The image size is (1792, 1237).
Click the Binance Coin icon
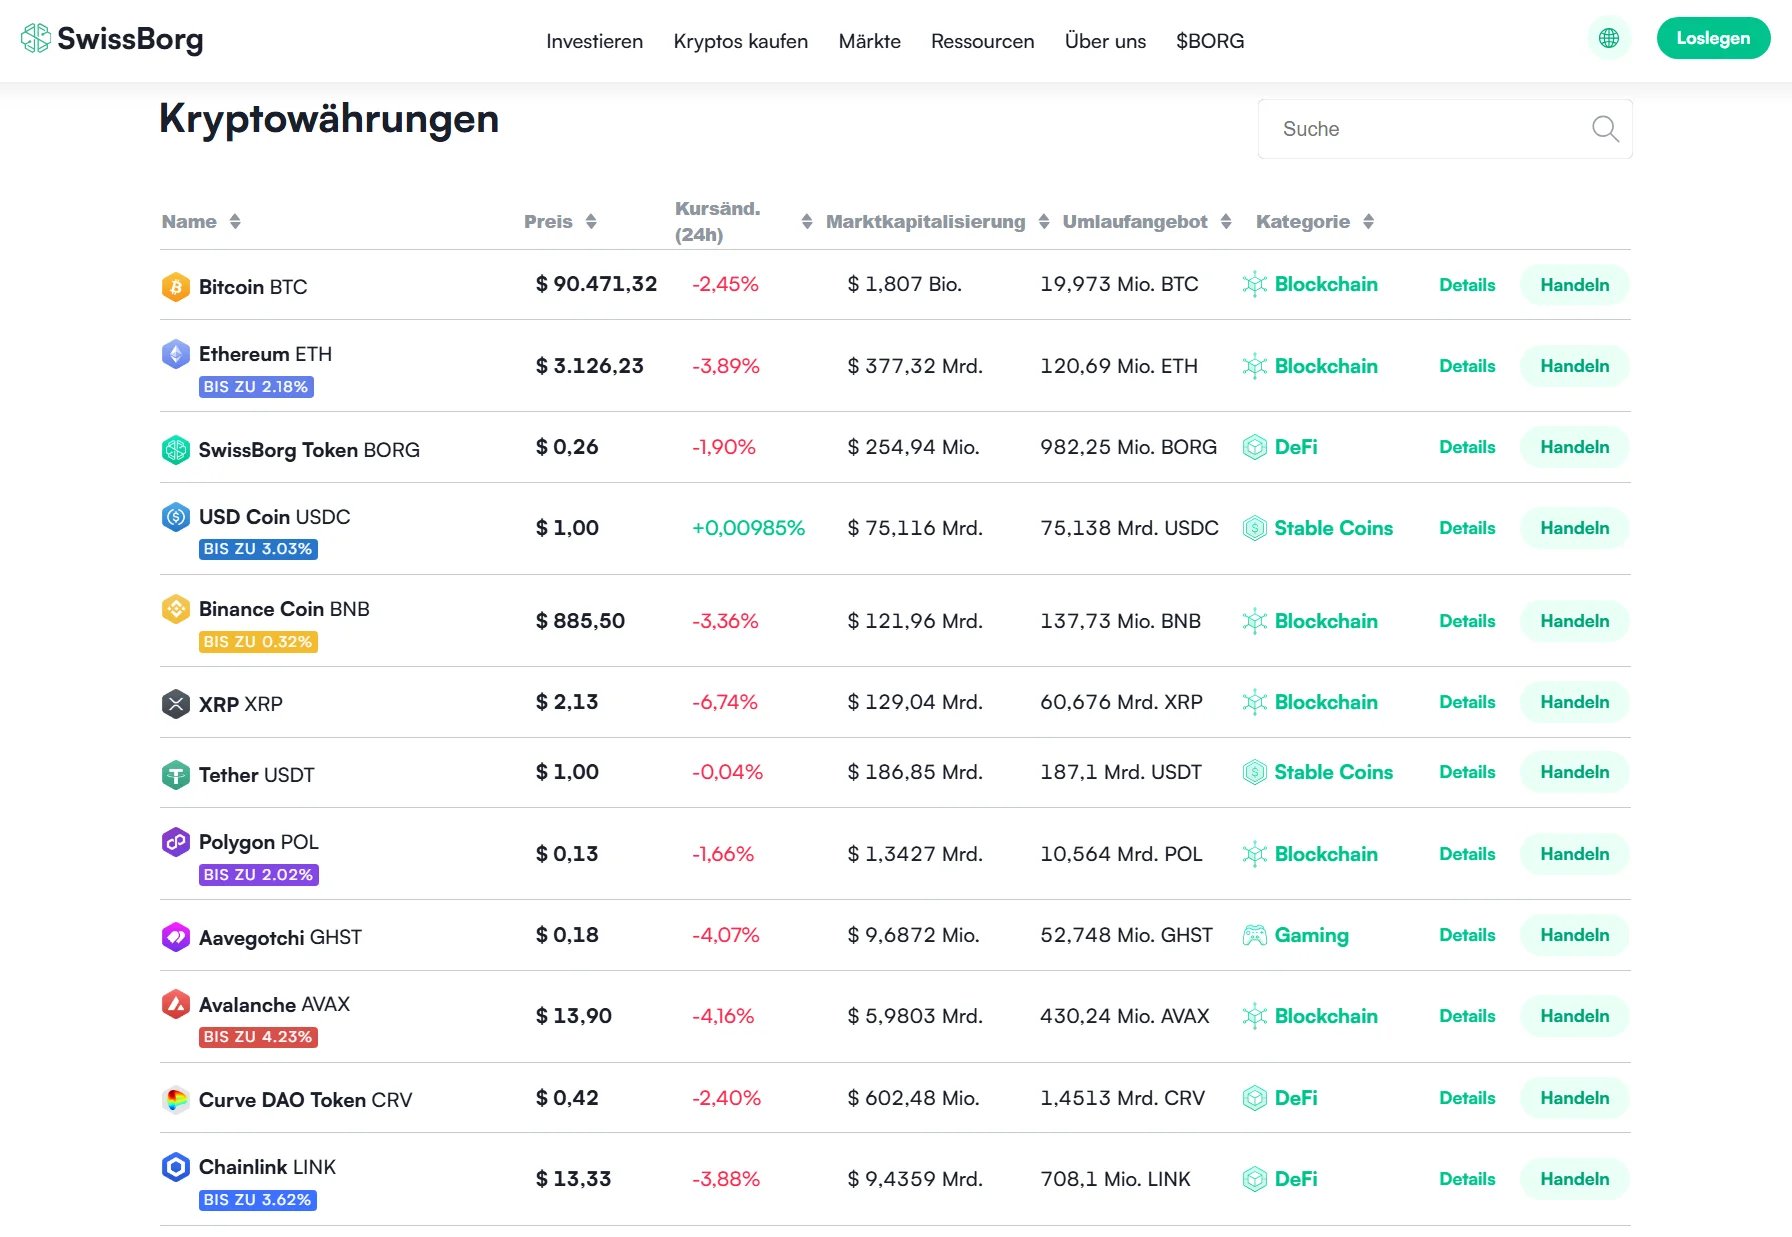pyautogui.click(x=176, y=609)
